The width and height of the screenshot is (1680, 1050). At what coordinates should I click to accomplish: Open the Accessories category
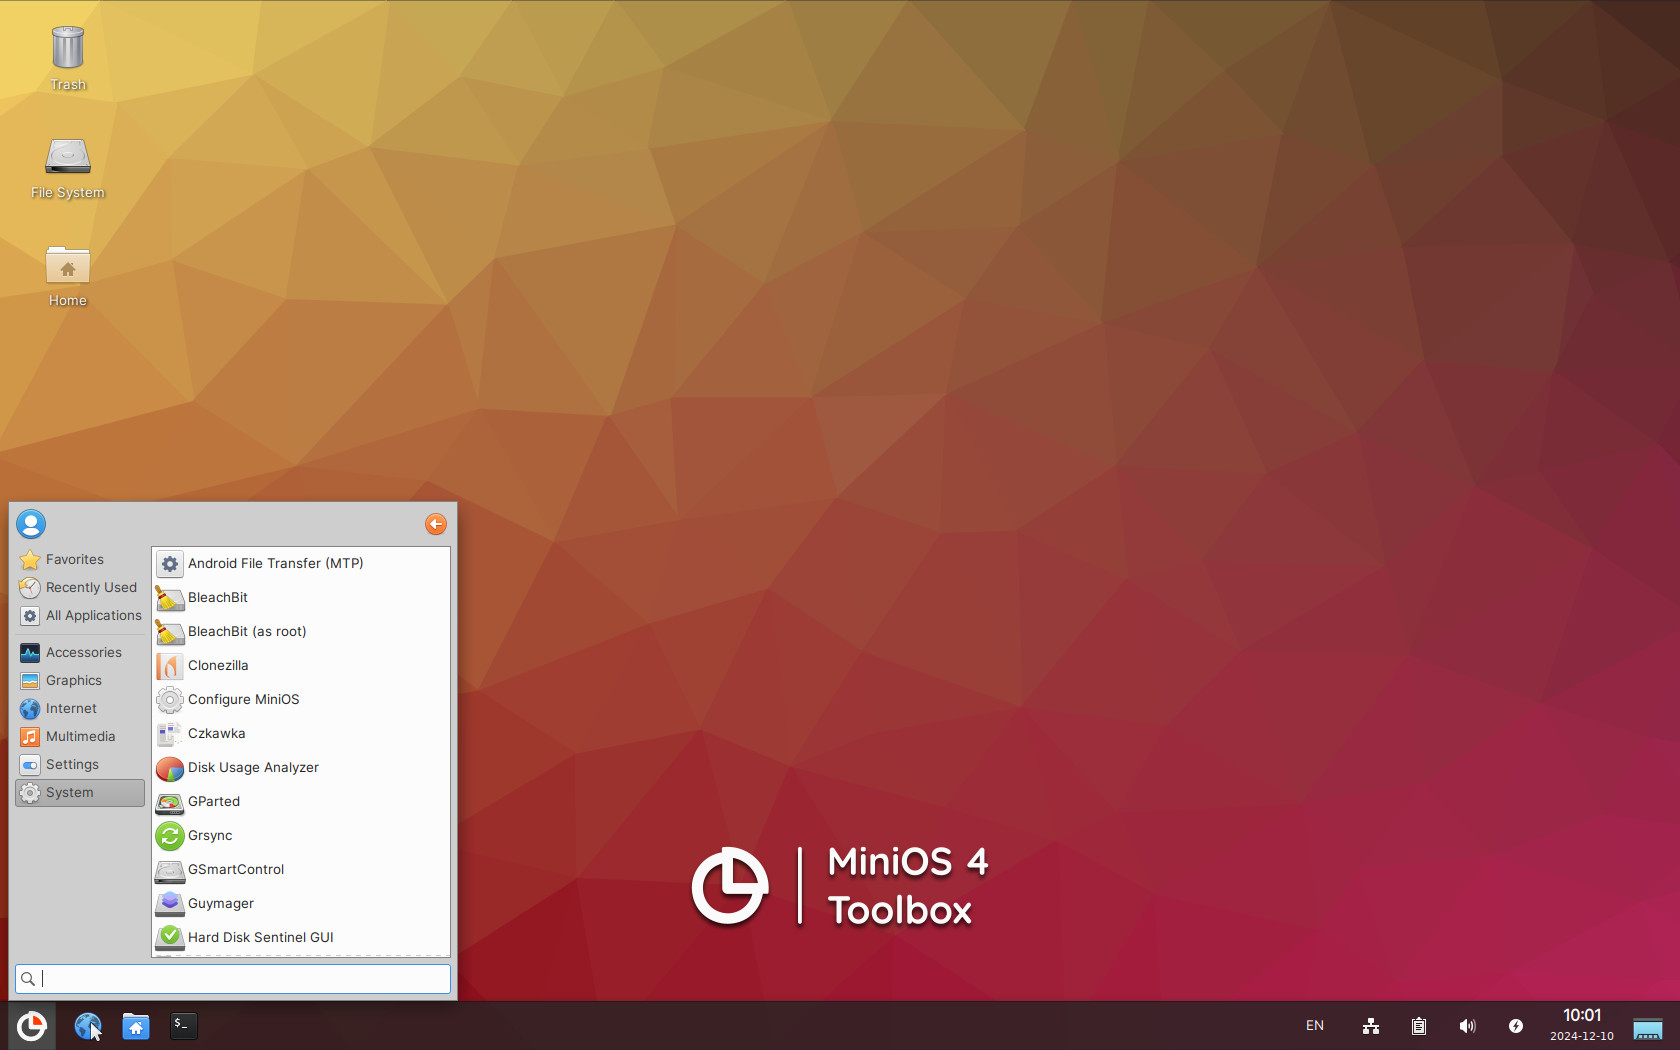pyautogui.click(x=80, y=652)
